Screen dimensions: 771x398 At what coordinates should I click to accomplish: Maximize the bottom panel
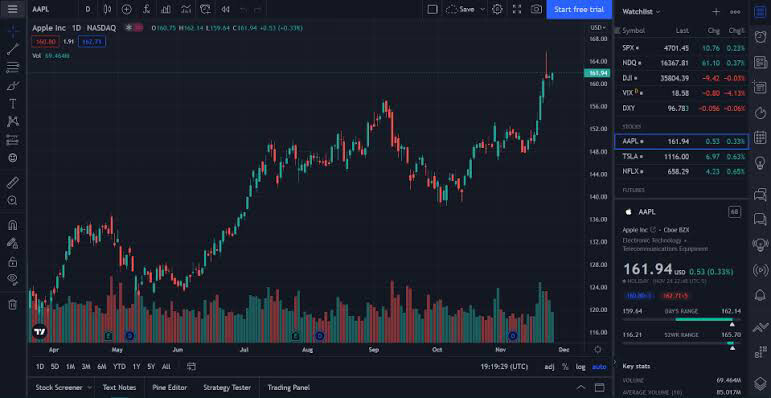click(x=599, y=387)
